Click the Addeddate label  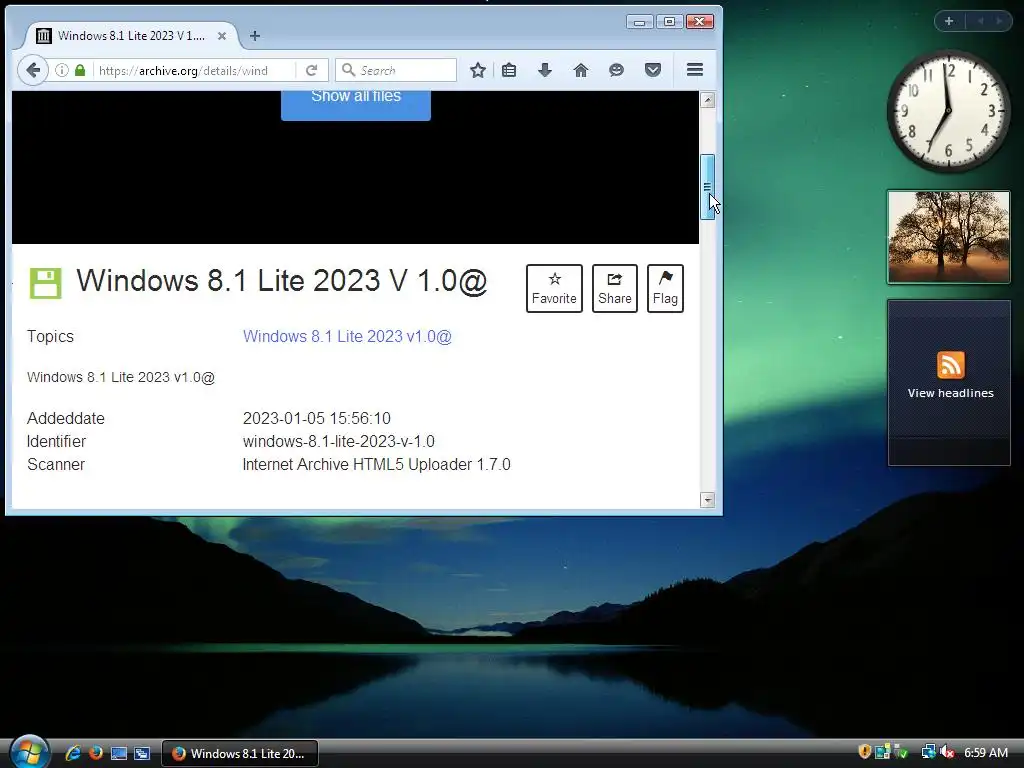pyautogui.click(x=65, y=418)
